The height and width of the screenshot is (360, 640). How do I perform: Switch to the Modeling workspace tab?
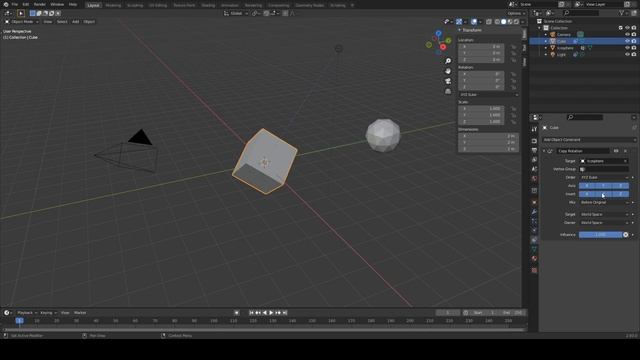click(x=113, y=5)
